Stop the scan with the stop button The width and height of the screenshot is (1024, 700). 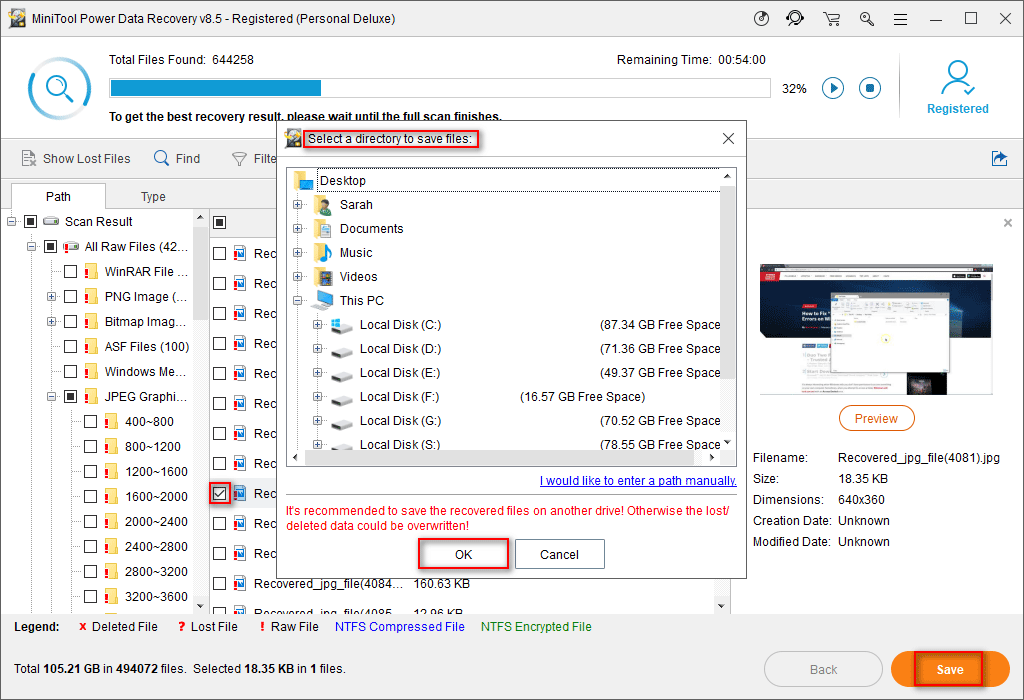869,88
